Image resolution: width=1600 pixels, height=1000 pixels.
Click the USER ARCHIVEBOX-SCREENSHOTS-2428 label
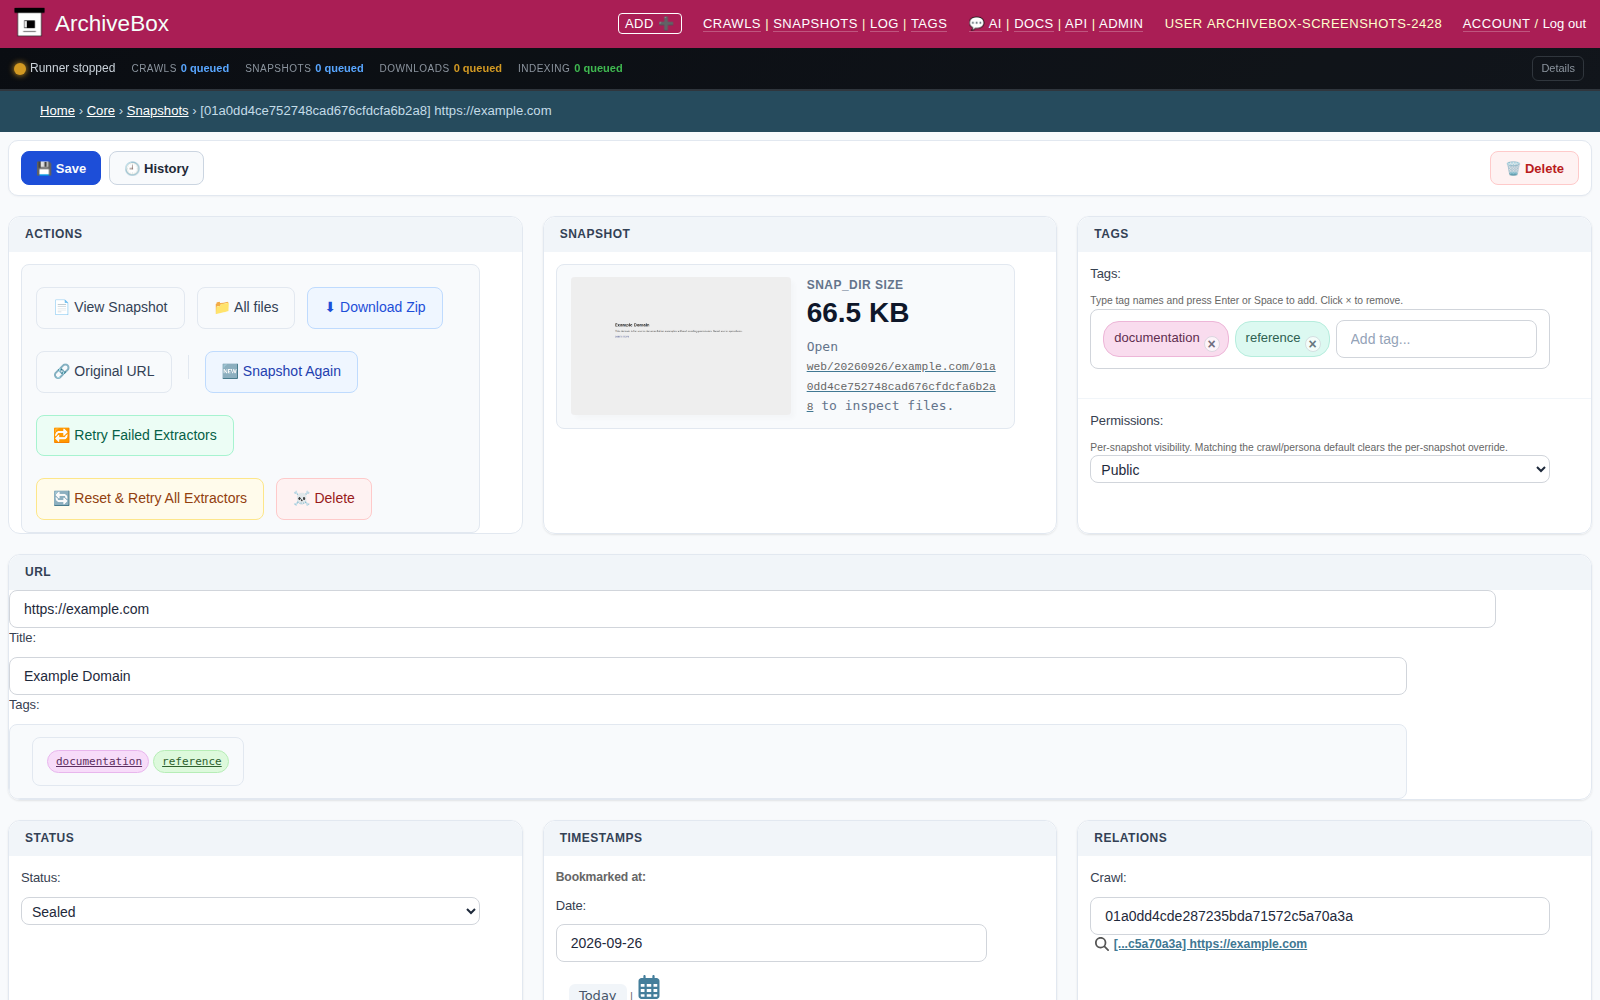1303,24
